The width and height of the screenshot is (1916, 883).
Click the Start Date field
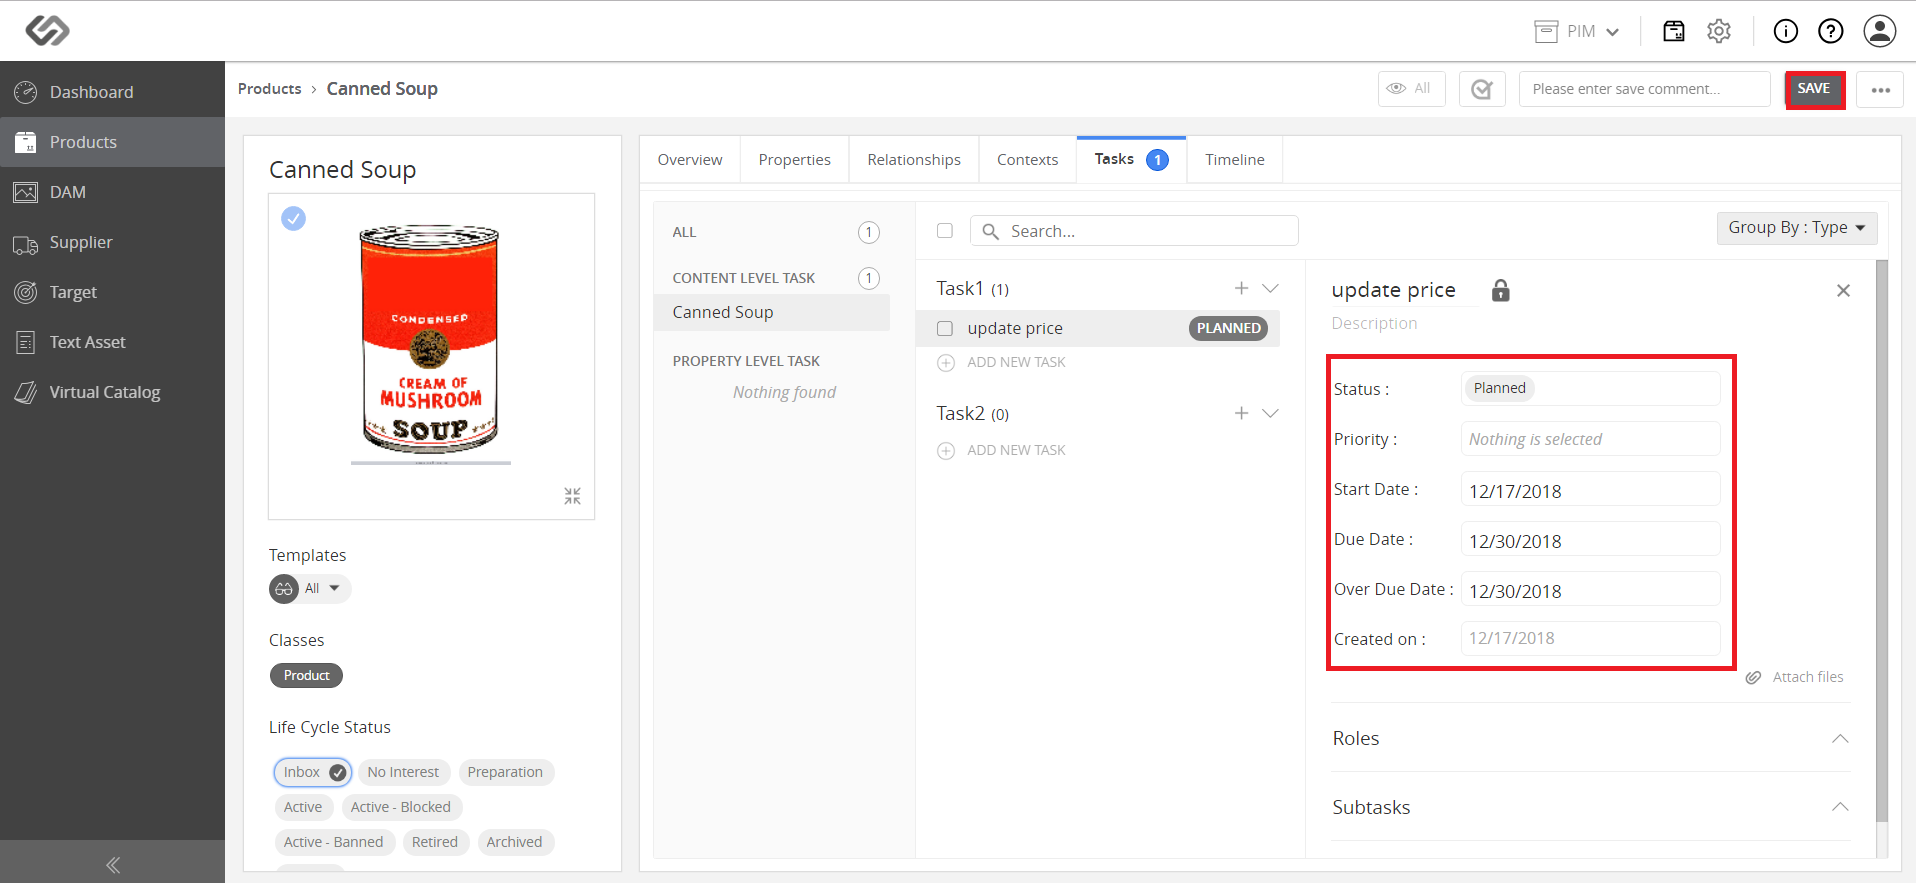[1591, 489]
